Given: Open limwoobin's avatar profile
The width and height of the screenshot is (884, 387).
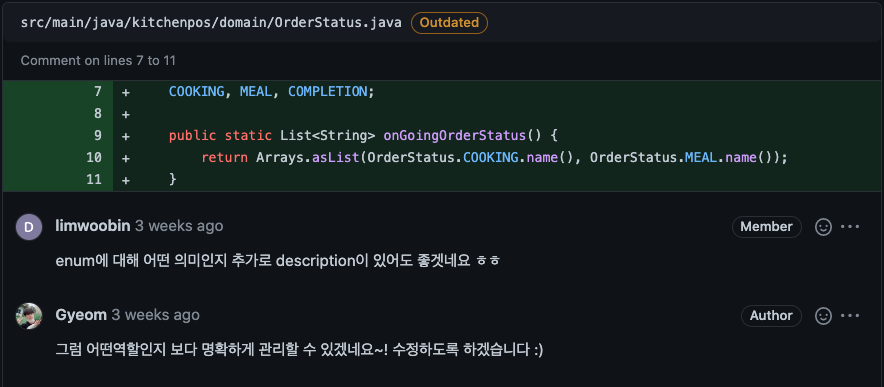Looking at the screenshot, I should click(x=29, y=227).
